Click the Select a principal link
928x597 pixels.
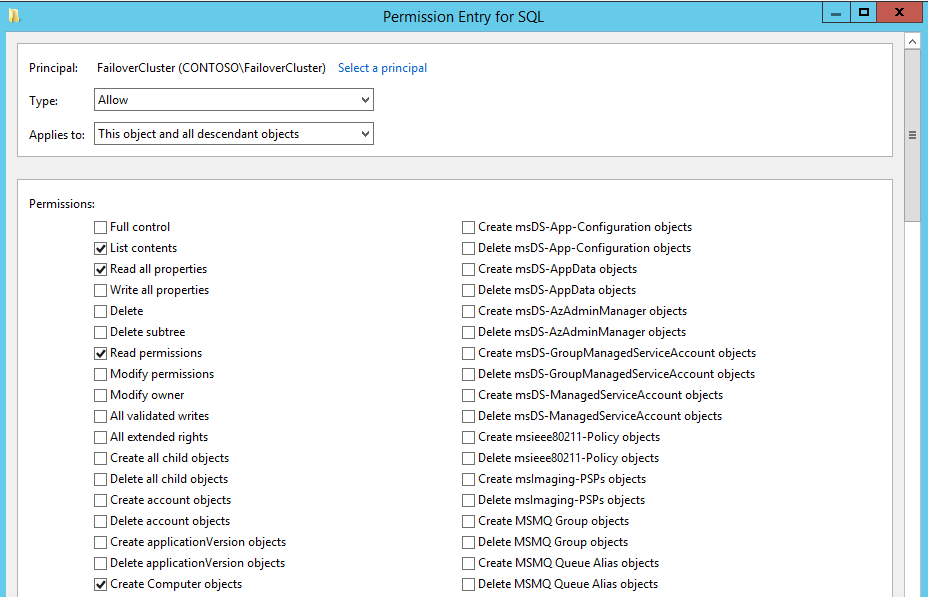[x=382, y=68]
